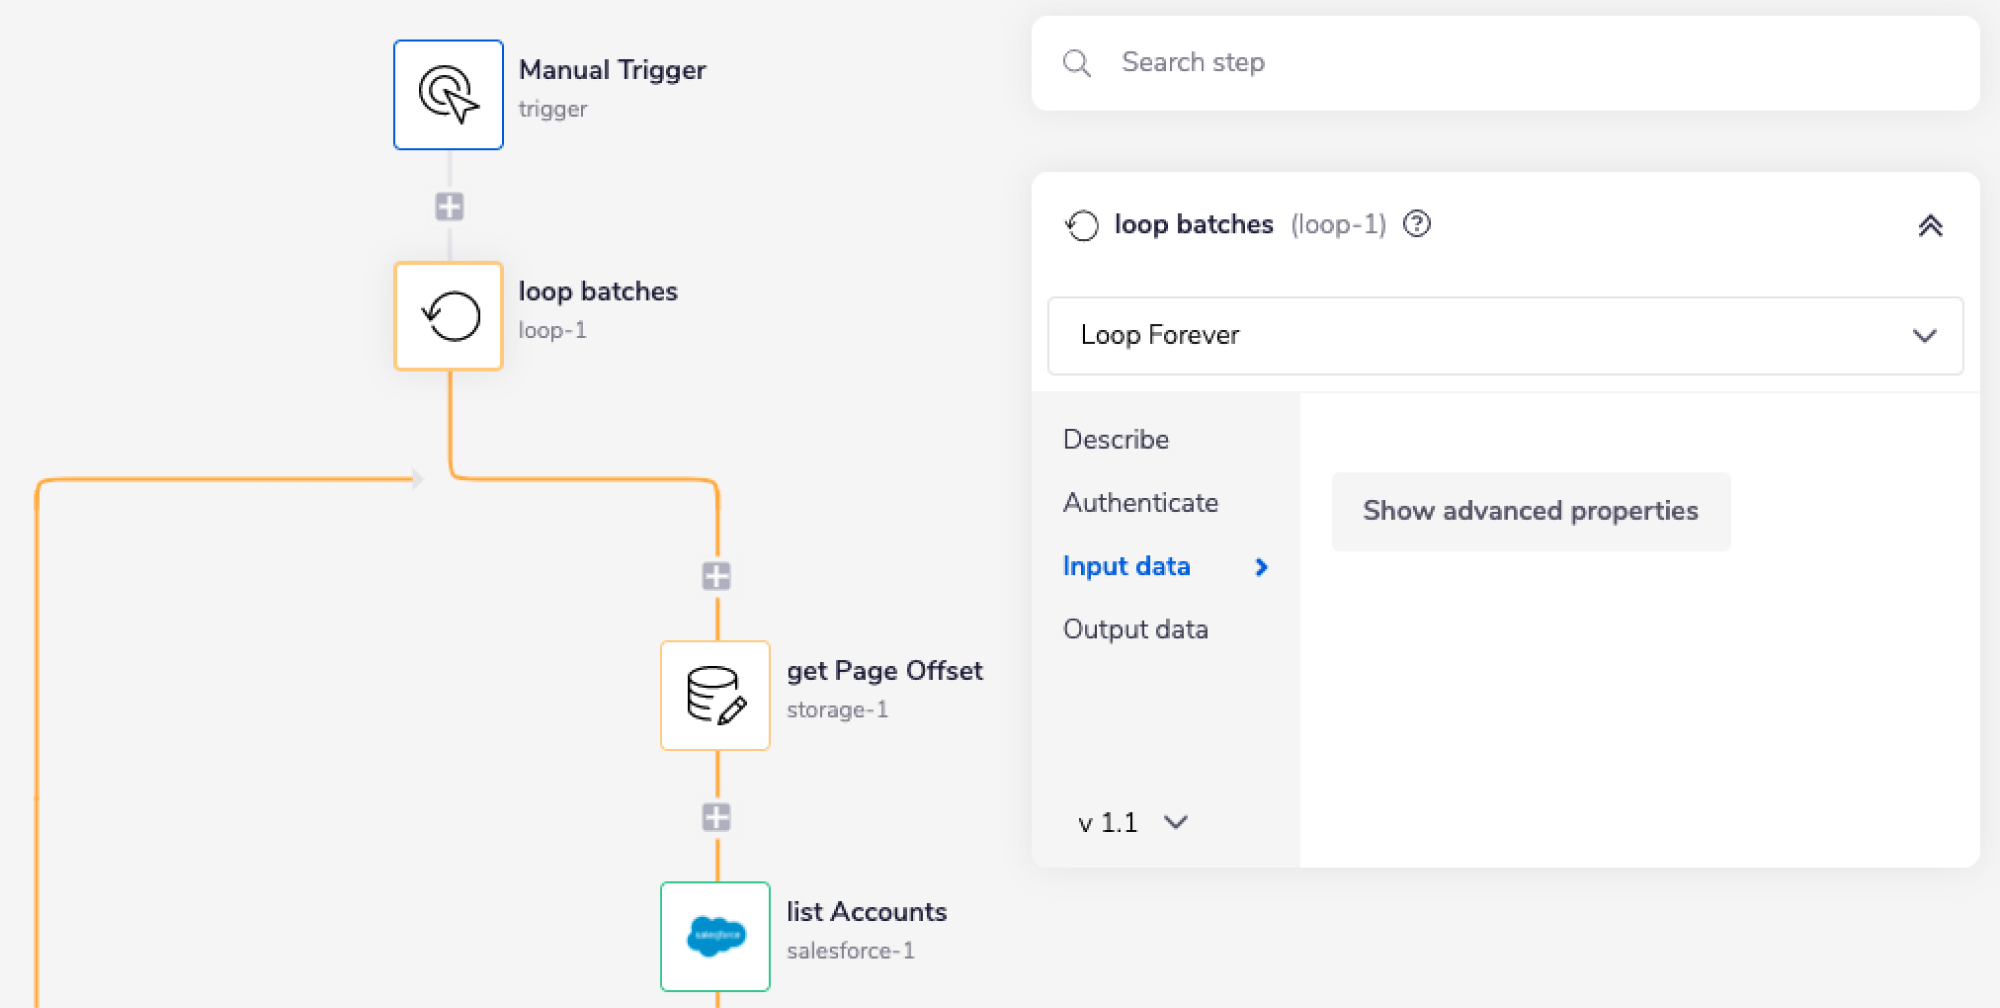
Task: Insert a step before get Page Offset
Action: pyautogui.click(x=714, y=575)
